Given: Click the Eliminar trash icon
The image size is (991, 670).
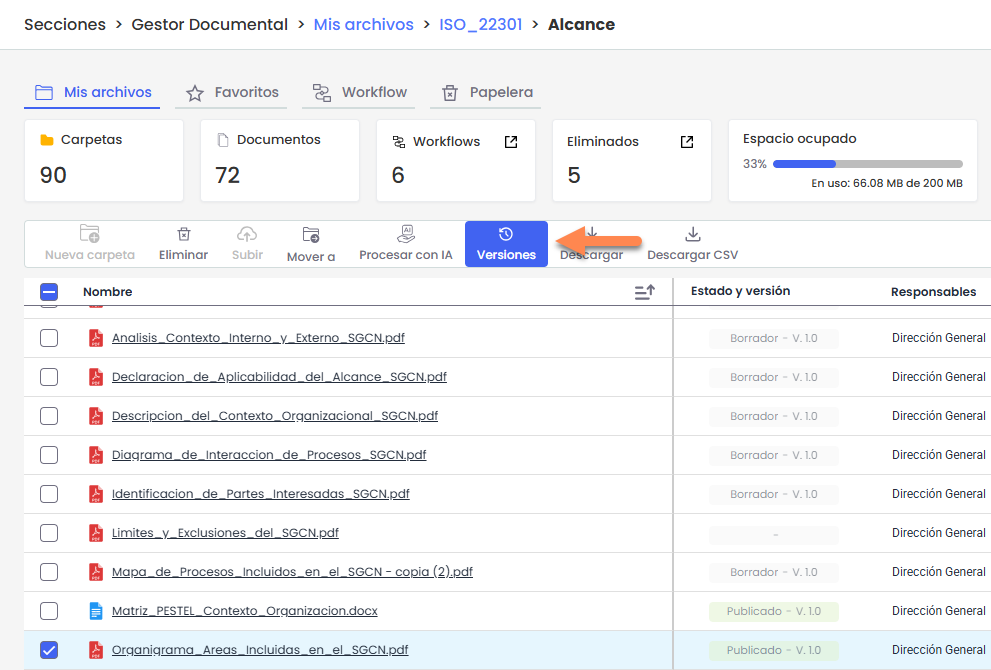Looking at the screenshot, I should [183, 234].
